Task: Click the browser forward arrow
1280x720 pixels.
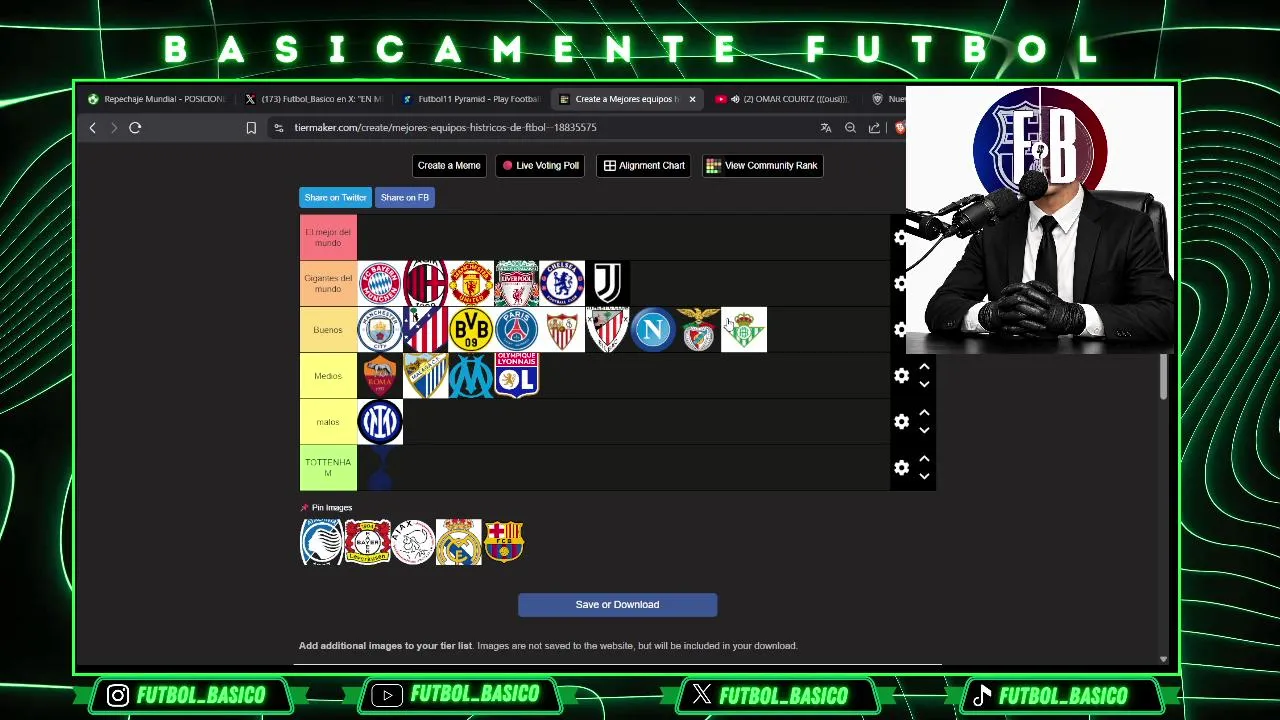Action: (x=113, y=128)
